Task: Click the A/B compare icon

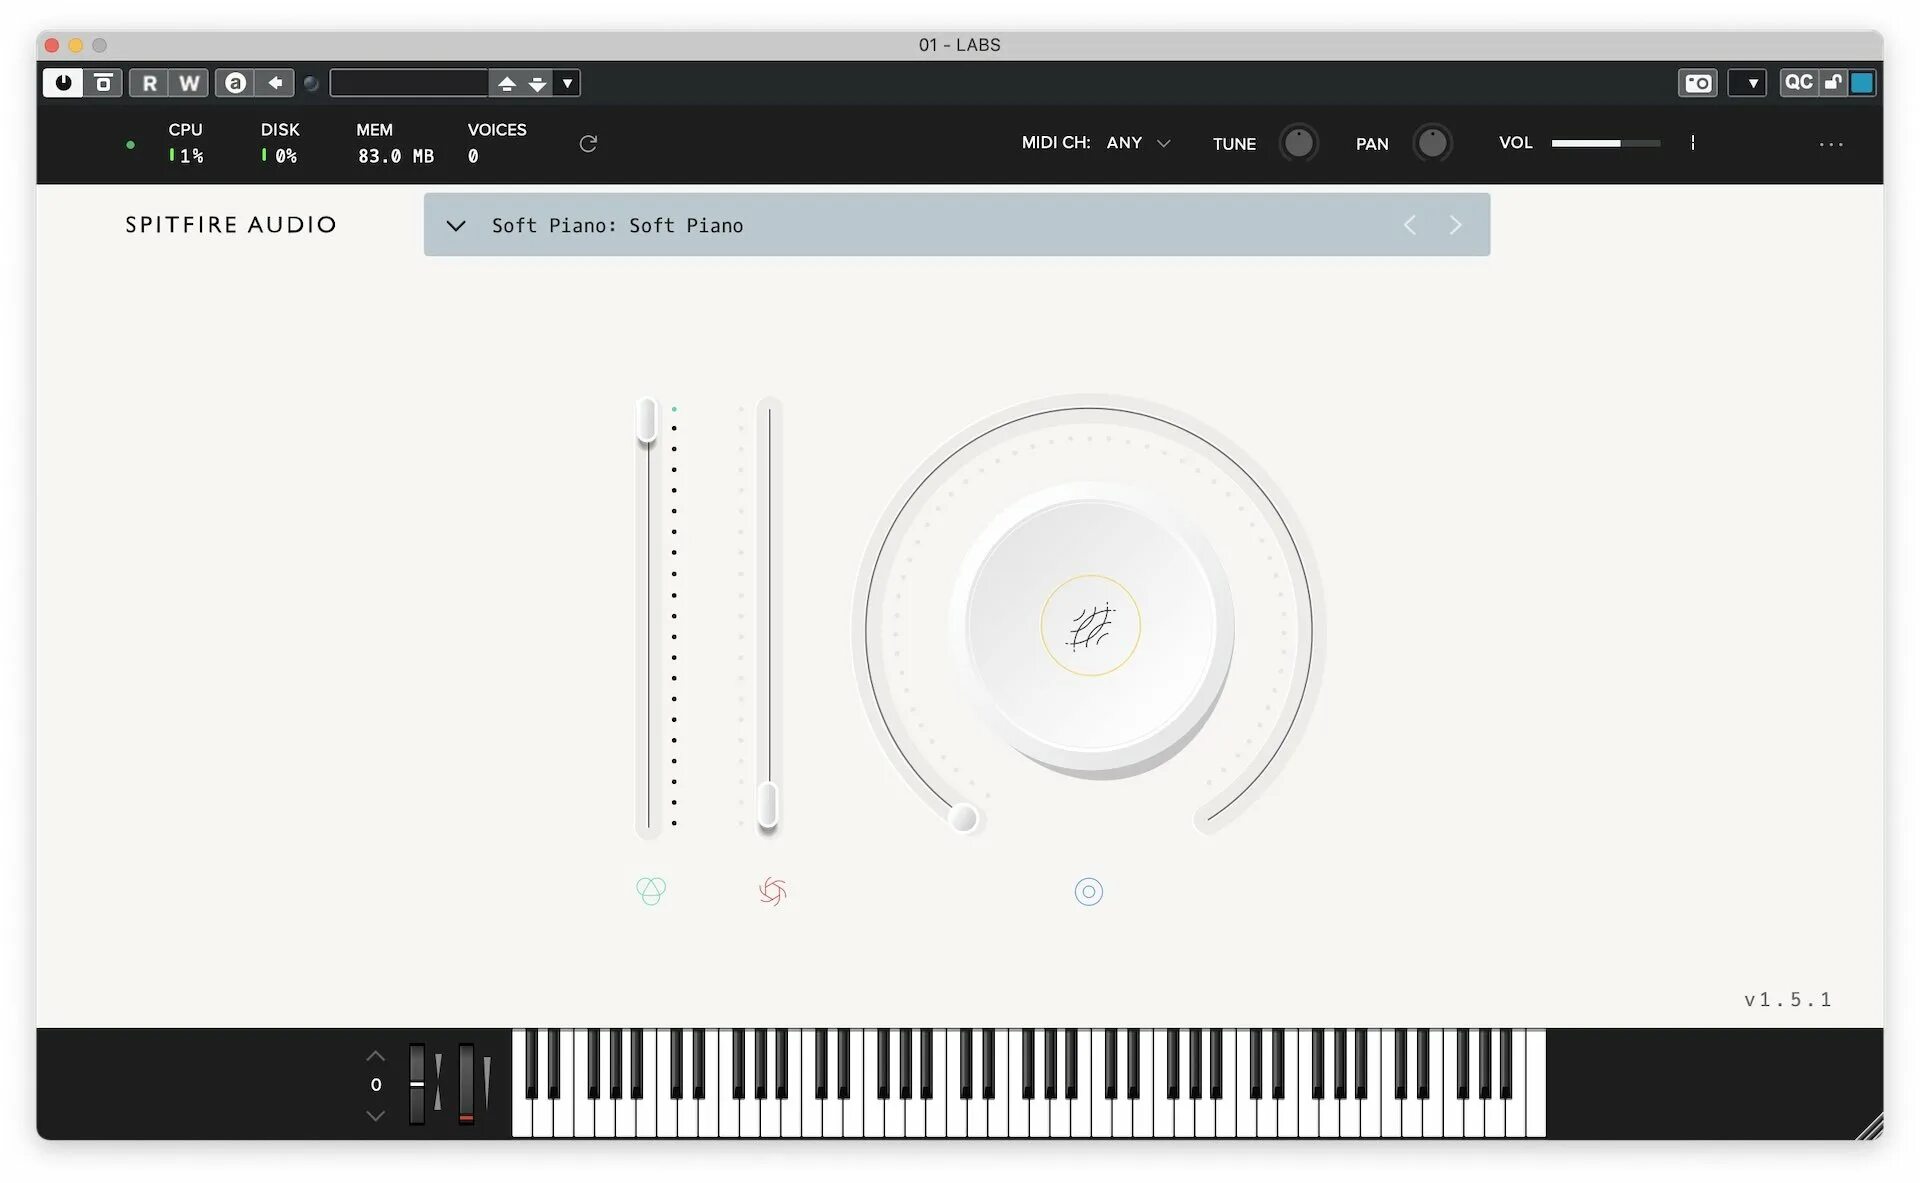Action: pos(235,83)
